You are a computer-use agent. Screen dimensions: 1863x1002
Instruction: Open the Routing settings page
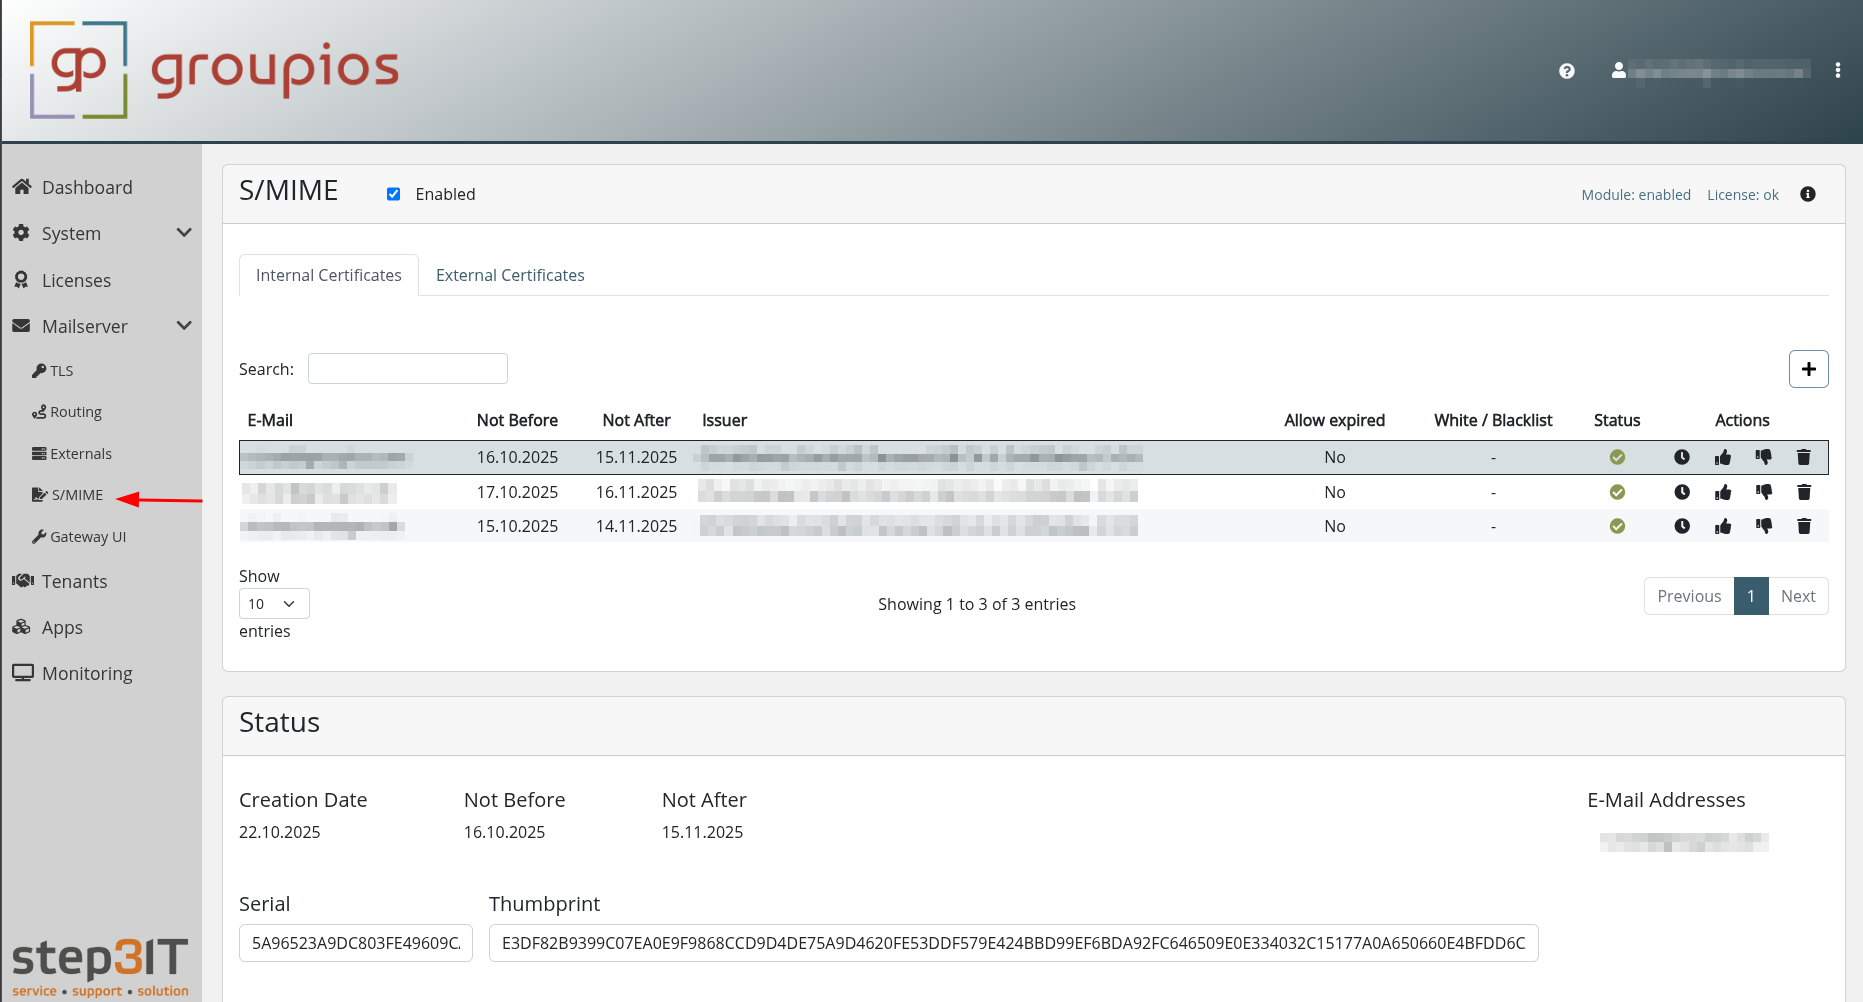[74, 411]
